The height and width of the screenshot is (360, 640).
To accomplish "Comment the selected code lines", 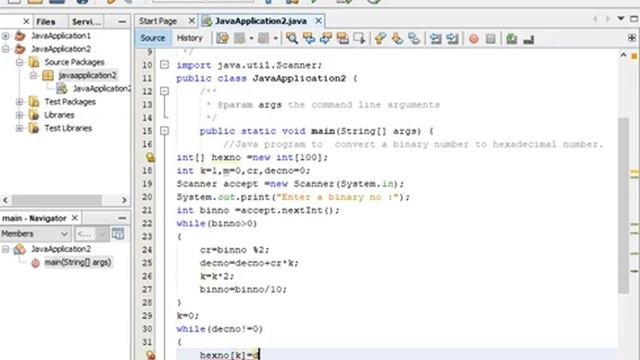I will 511,39.
